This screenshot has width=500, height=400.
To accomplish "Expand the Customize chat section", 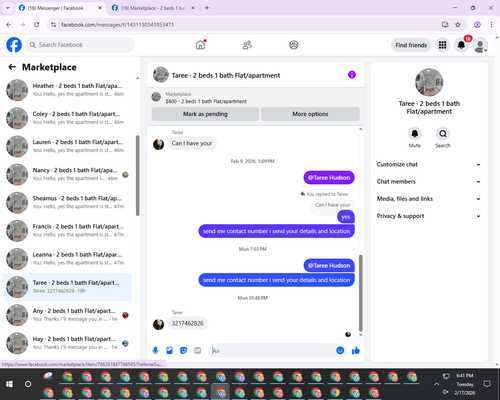I will point(429,164).
